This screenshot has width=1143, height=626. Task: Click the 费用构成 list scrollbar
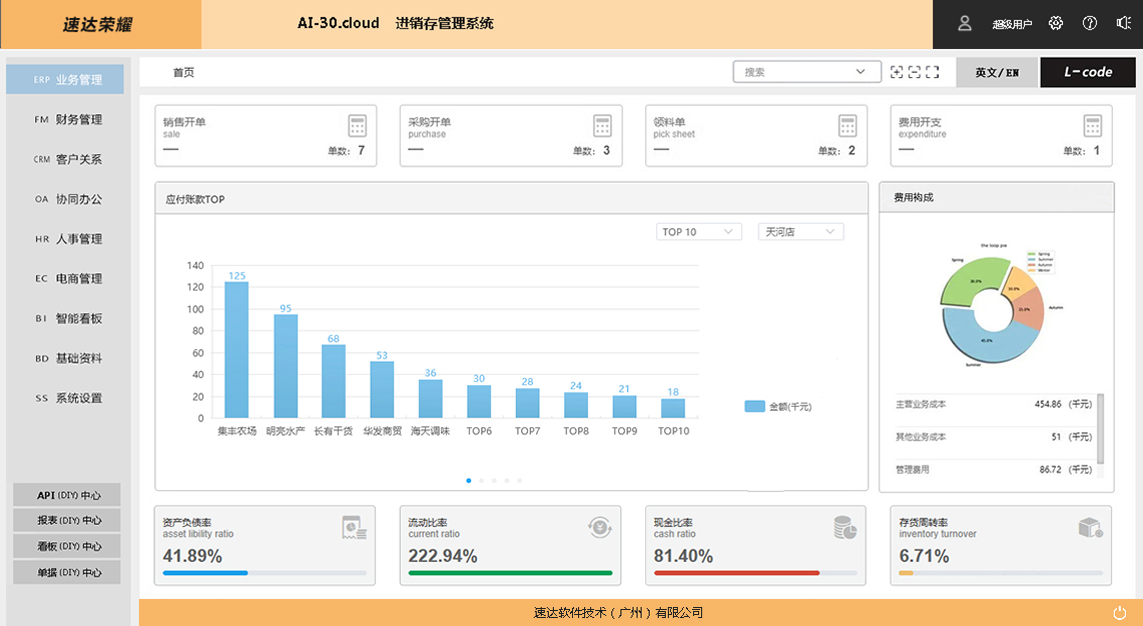(1101, 428)
